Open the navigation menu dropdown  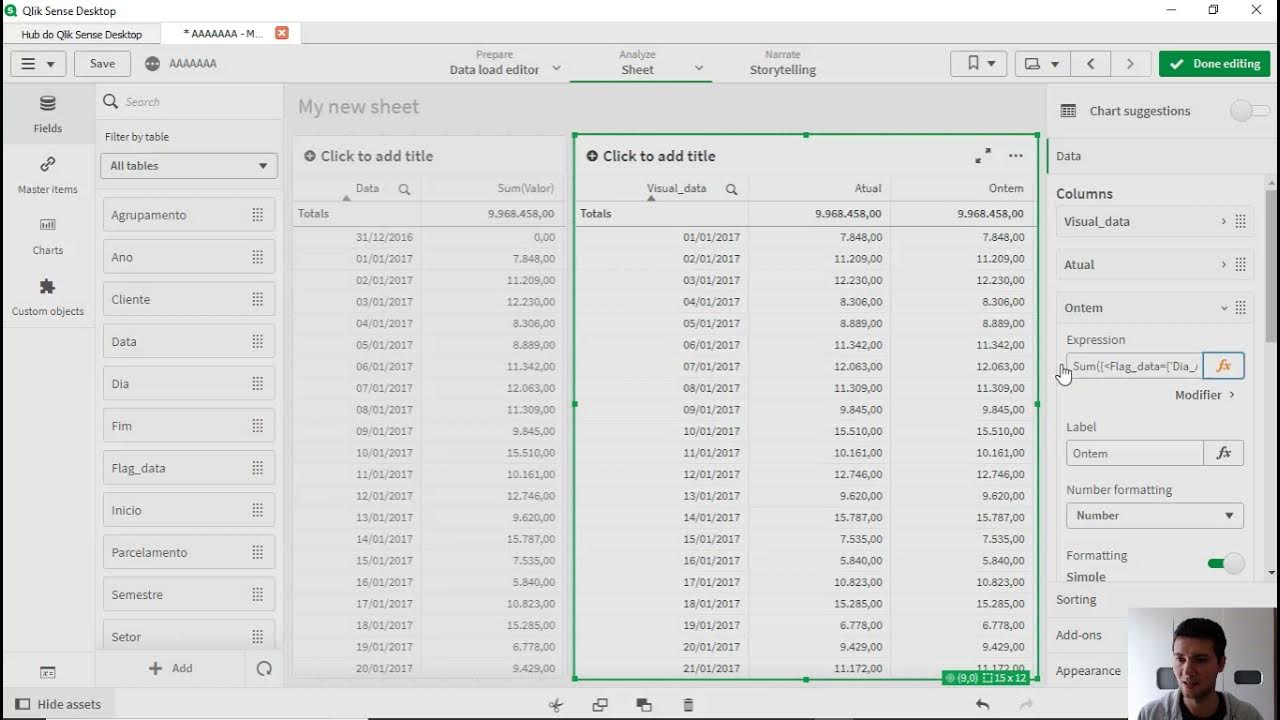point(38,63)
